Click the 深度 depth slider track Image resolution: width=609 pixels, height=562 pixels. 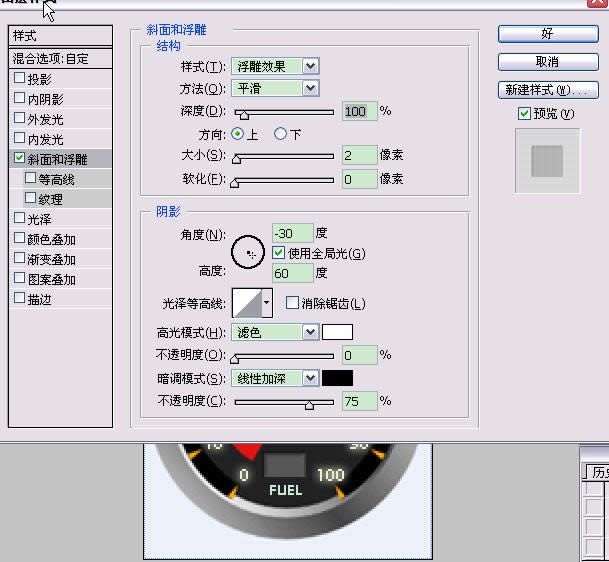tap(285, 111)
